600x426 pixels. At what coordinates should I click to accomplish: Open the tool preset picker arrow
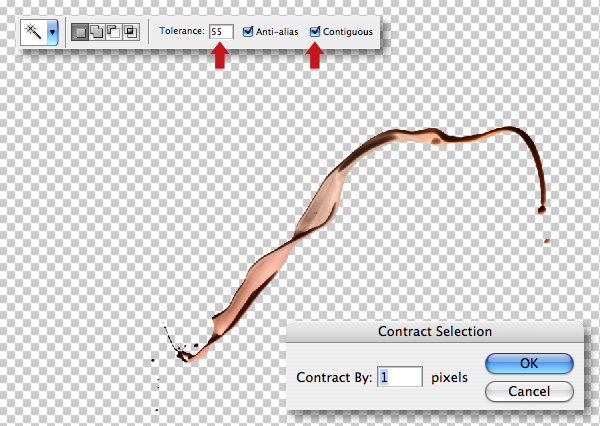[x=52, y=33]
